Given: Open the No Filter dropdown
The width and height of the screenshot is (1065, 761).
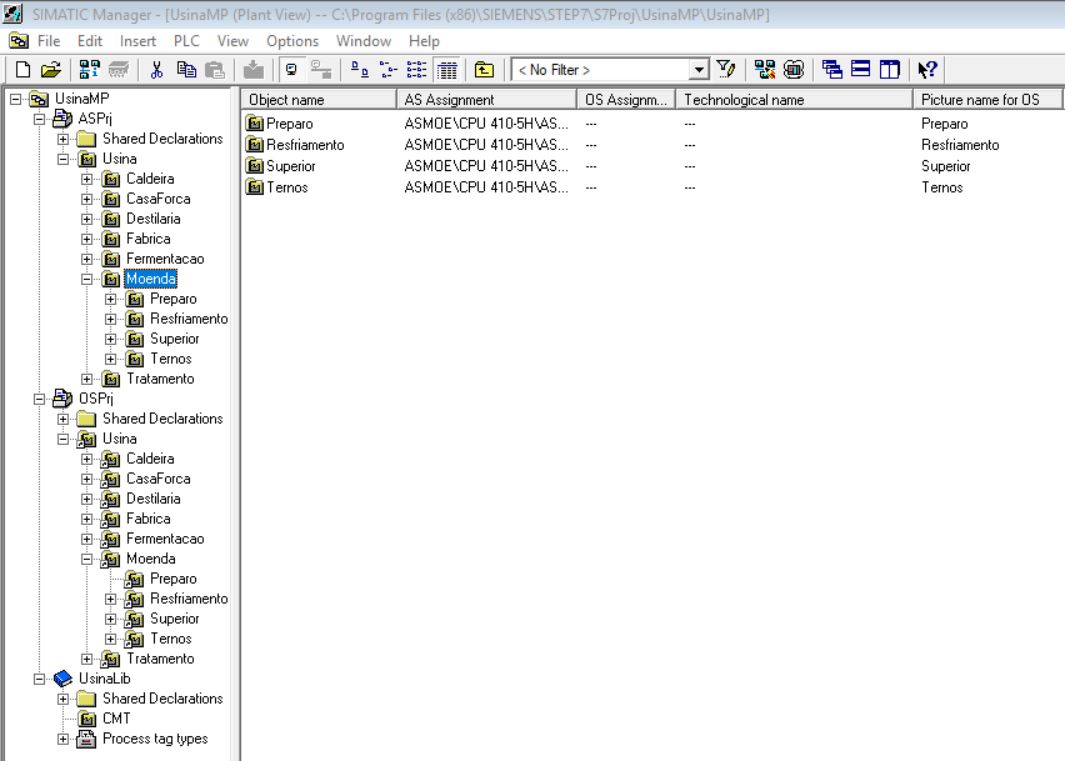Looking at the screenshot, I should pyautogui.click(x=698, y=69).
